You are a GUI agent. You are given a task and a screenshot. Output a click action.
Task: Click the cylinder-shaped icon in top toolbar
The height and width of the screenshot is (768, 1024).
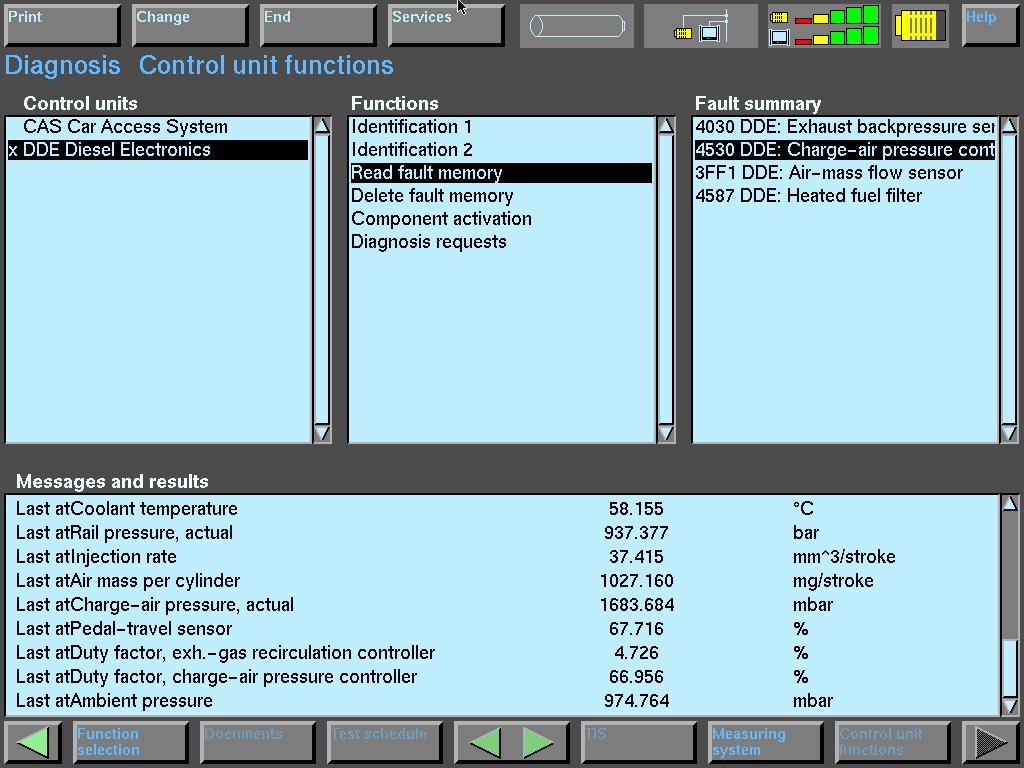[576, 26]
